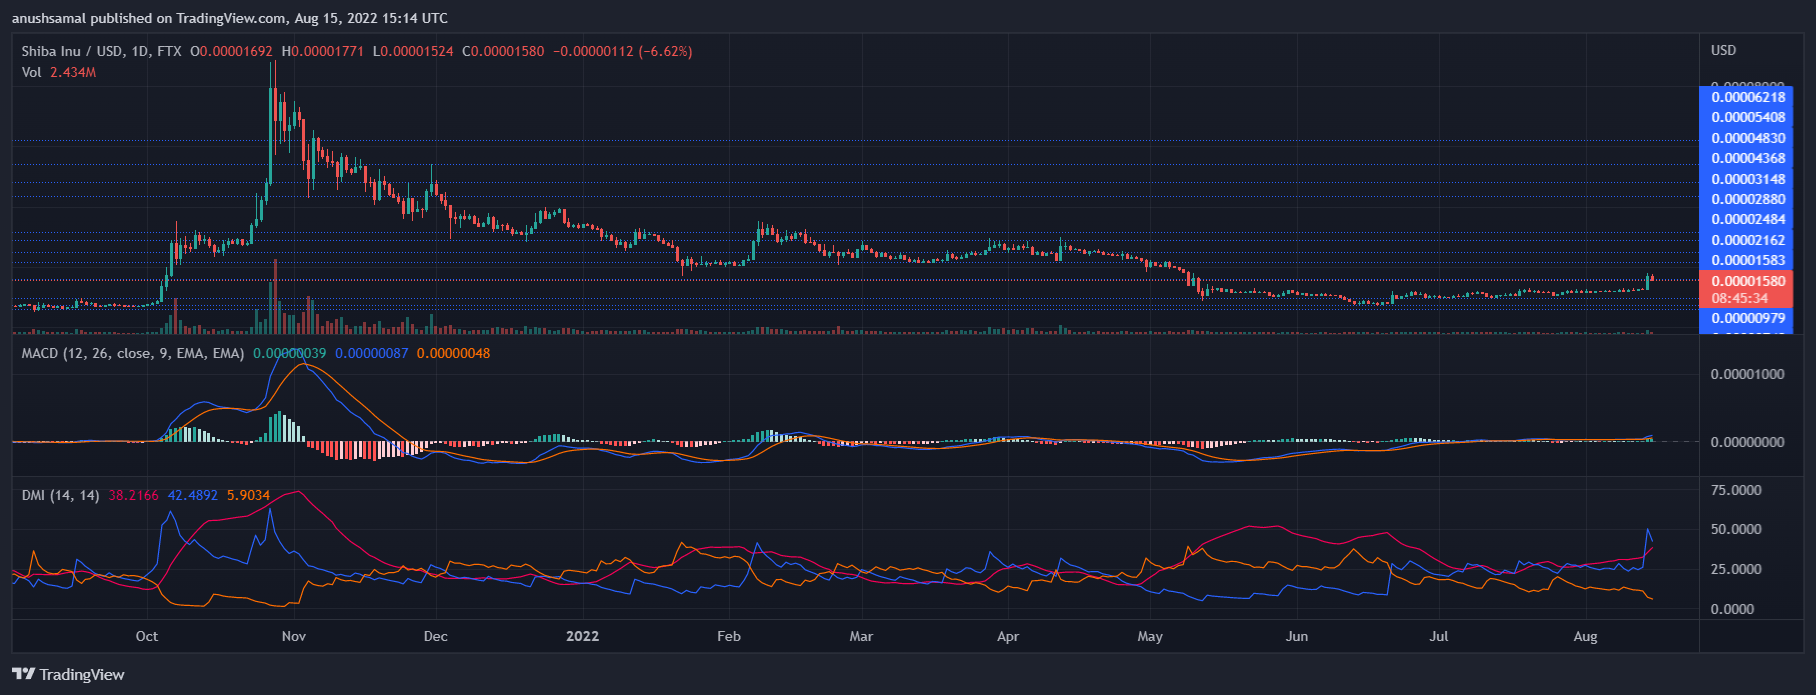Click the 0.00006218 price level label

(x=1748, y=97)
